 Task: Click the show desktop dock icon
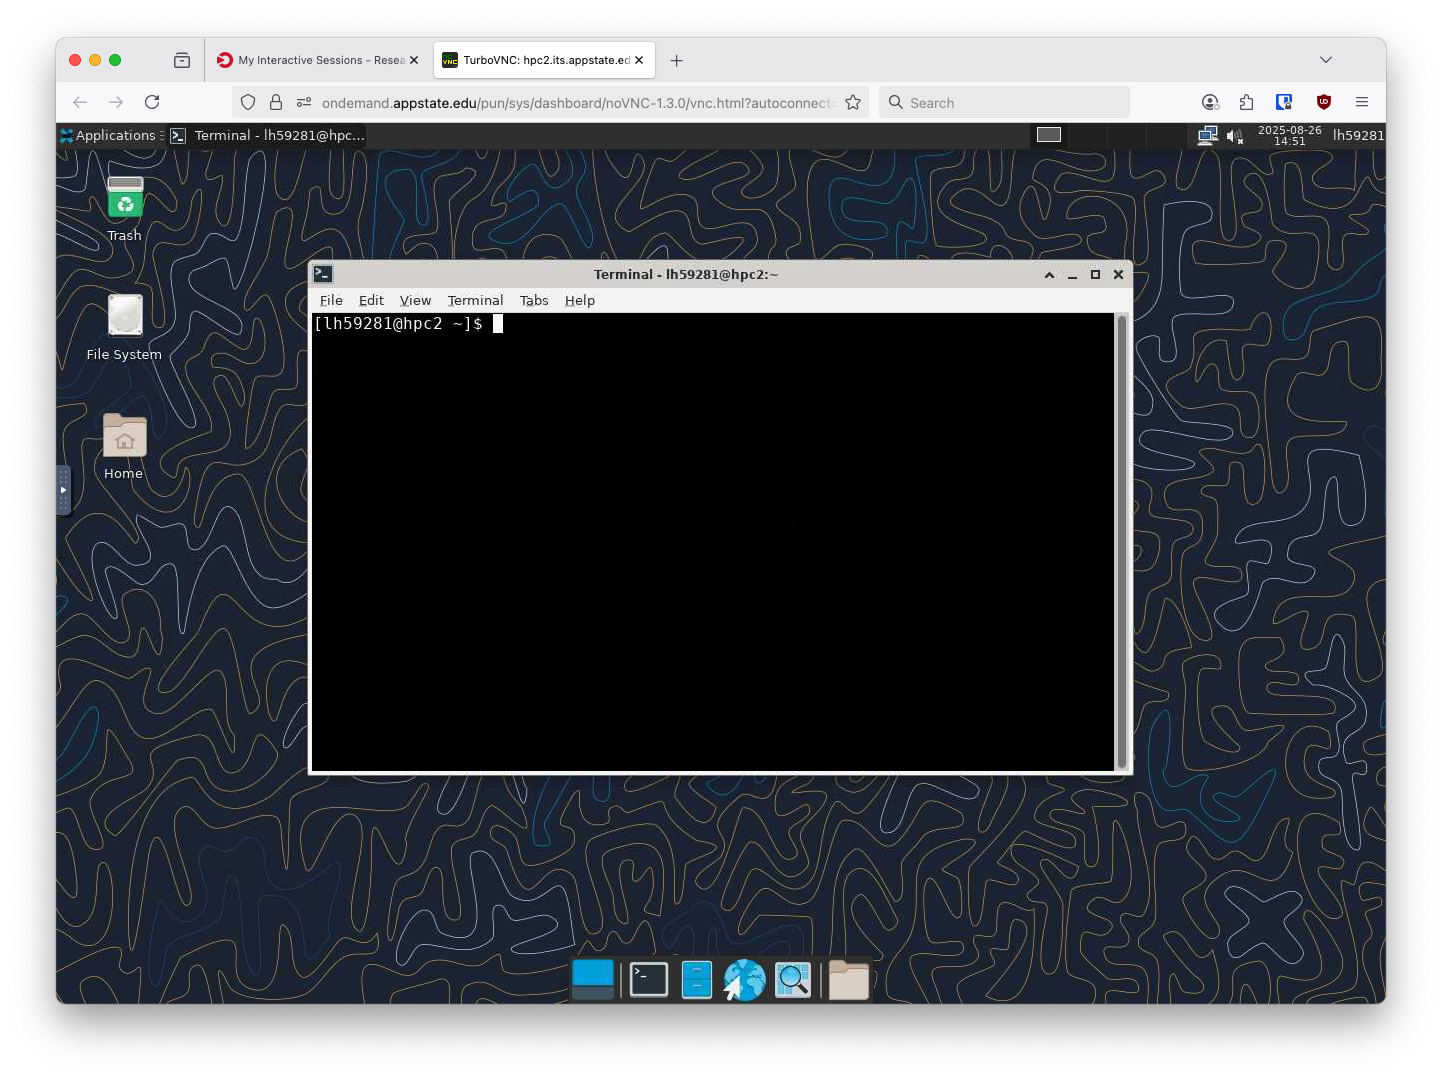point(592,980)
